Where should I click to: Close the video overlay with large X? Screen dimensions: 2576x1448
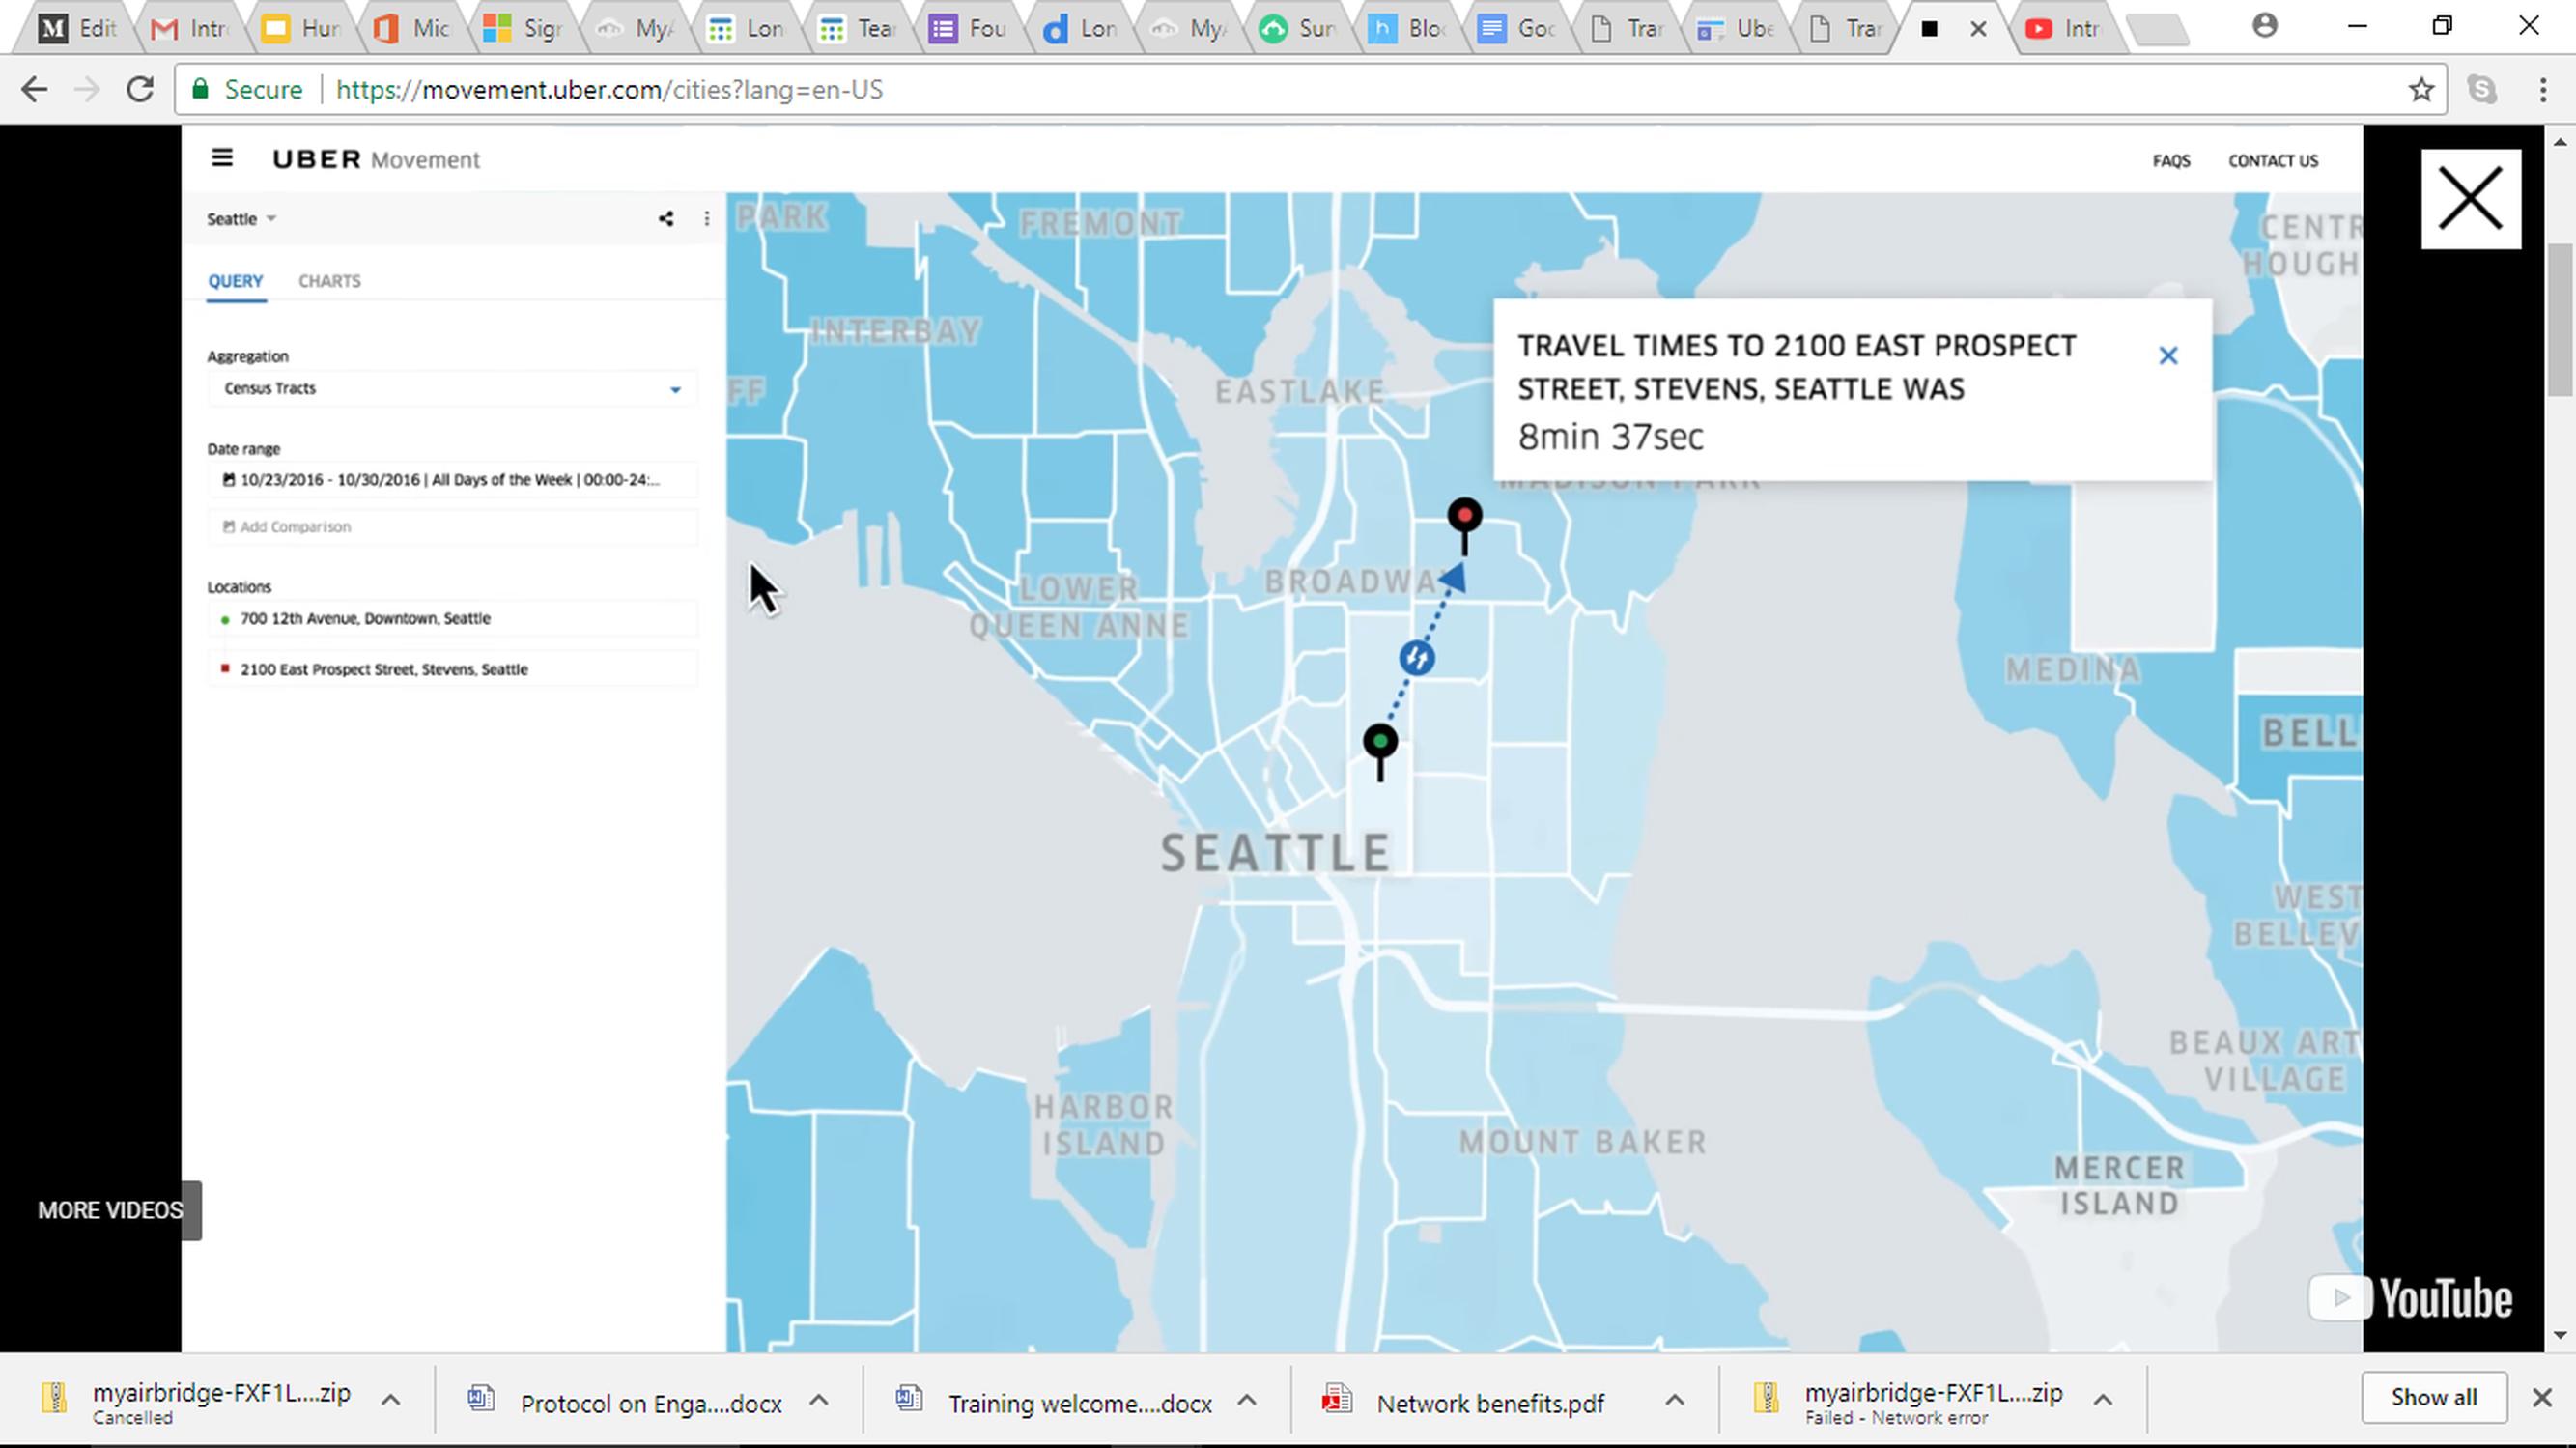point(2470,199)
